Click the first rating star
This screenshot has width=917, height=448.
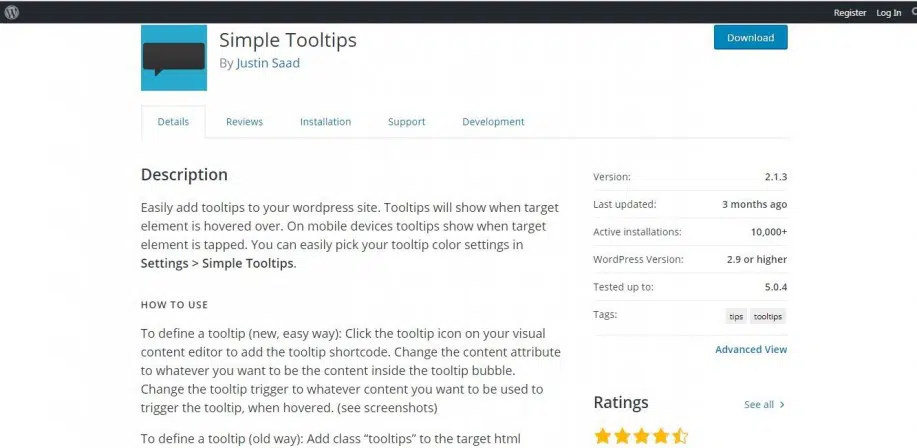click(602, 436)
